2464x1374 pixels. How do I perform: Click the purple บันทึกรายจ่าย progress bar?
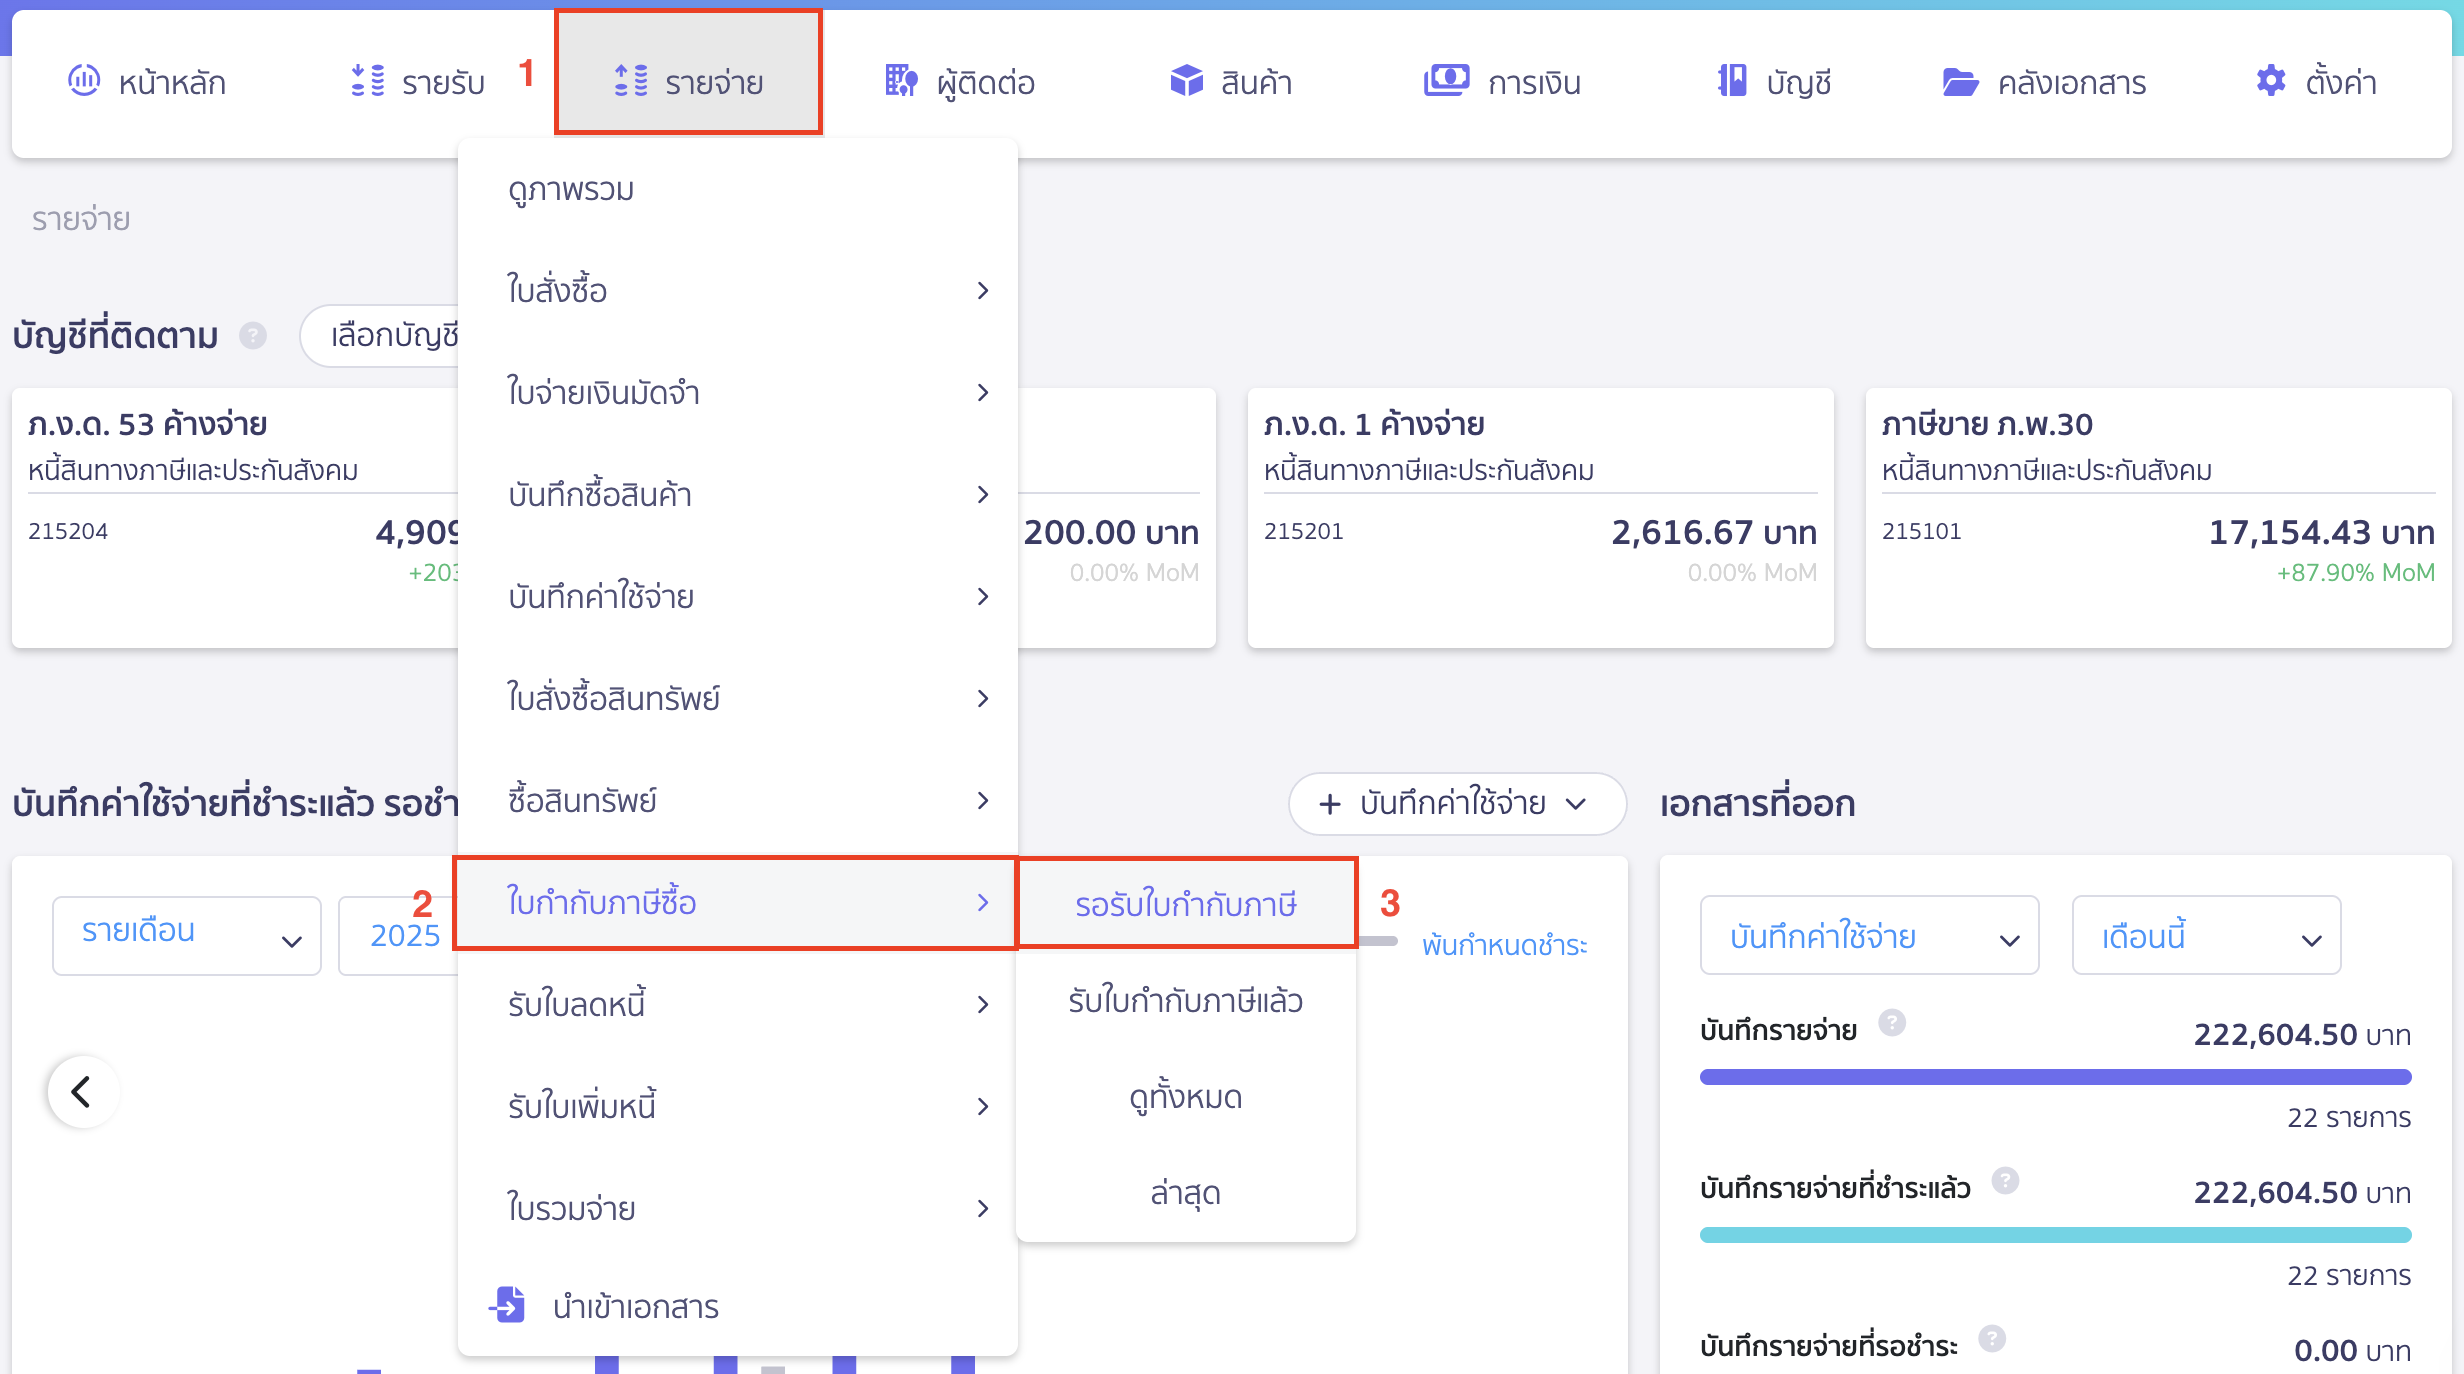[2056, 1077]
